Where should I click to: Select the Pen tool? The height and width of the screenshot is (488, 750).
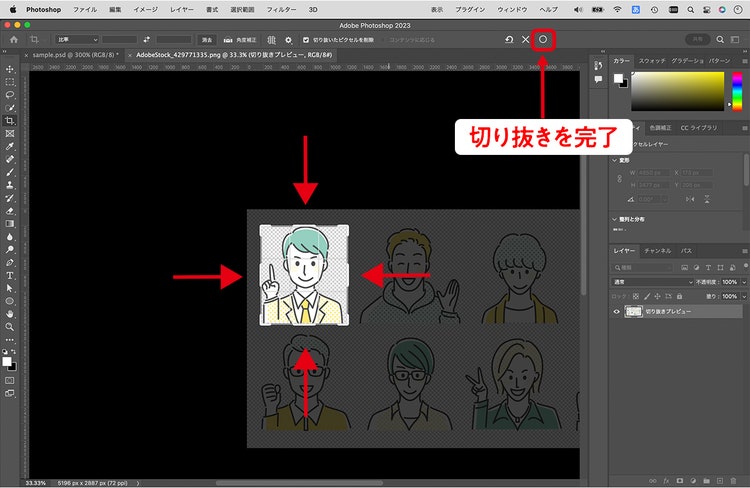10,263
